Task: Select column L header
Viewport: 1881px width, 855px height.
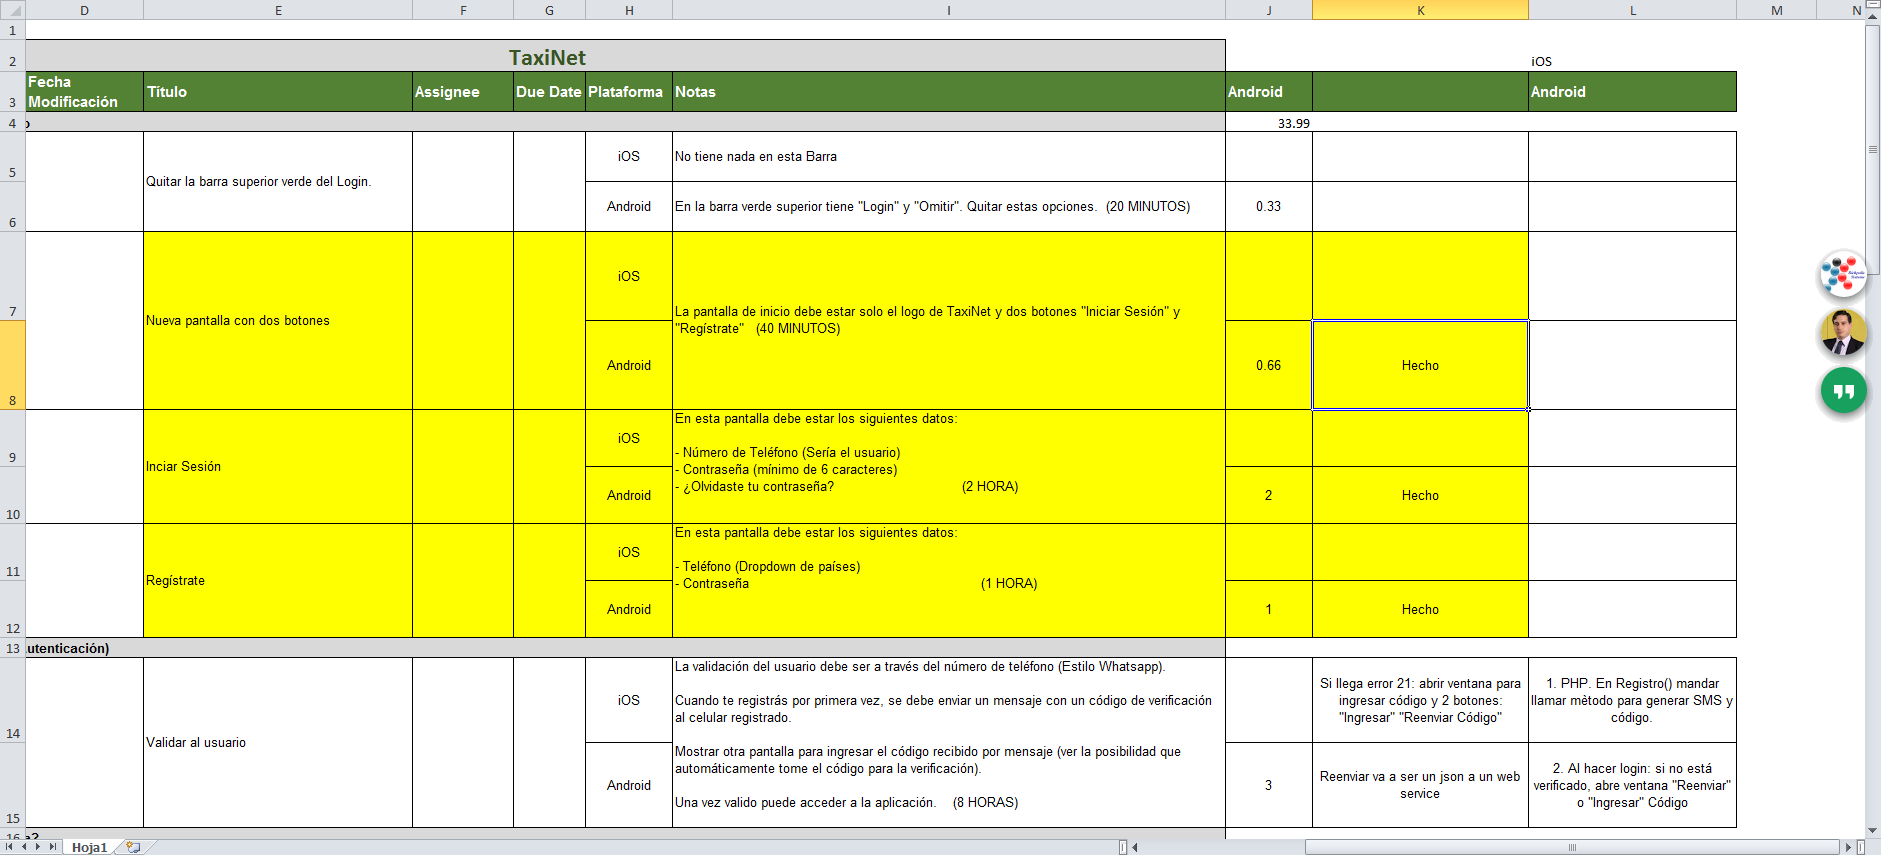Action: (x=1632, y=10)
